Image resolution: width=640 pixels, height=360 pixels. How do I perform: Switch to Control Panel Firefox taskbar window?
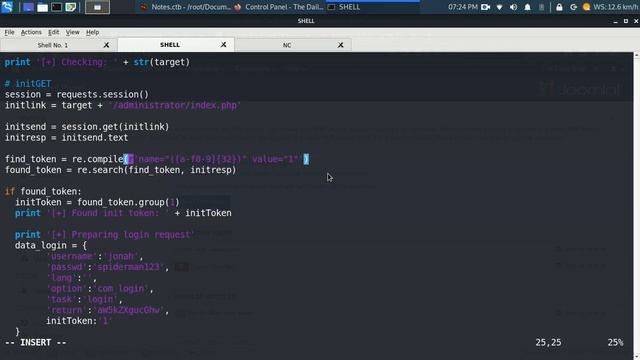tap(280, 7)
